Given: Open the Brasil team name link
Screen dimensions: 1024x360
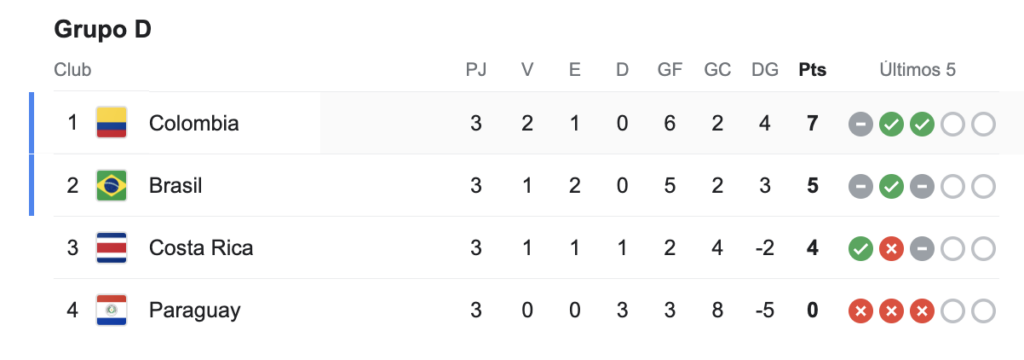Looking at the screenshot, I should [x=176, y=186].
